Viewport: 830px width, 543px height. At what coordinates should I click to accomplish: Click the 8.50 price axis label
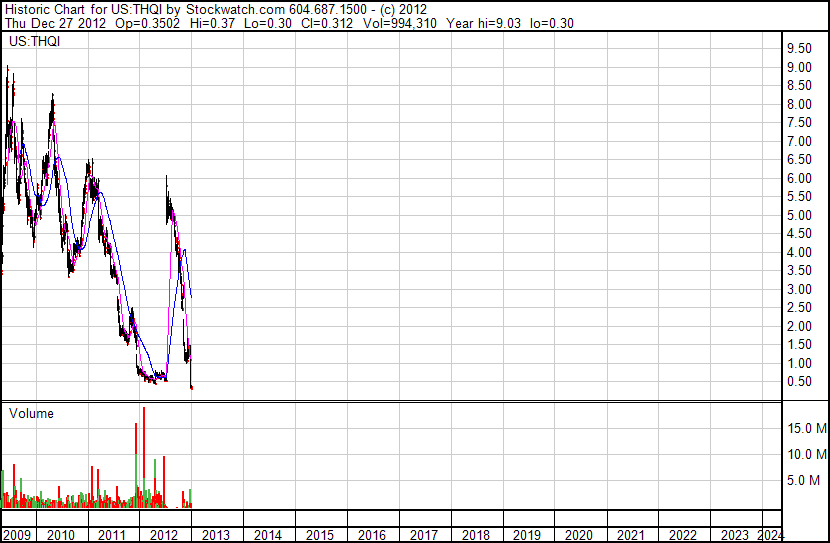(799, 85)
